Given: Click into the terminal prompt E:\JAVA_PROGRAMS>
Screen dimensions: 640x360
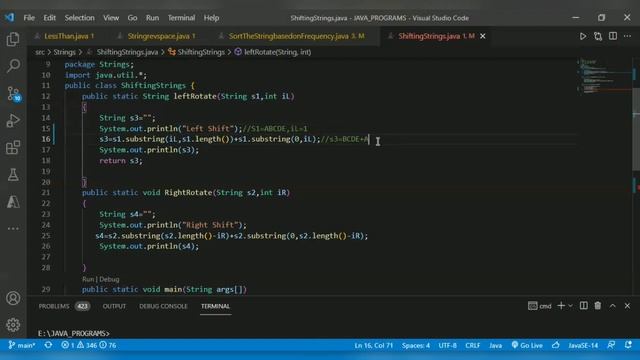Looking at the screenshot, I should (74, 333).
